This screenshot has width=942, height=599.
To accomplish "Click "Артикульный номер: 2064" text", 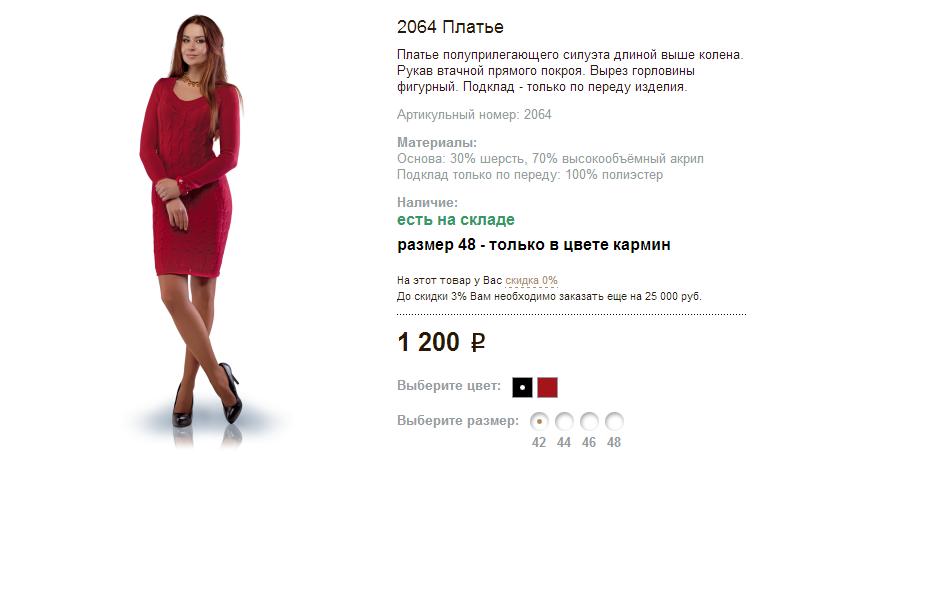I will click(x=474, y=115).
